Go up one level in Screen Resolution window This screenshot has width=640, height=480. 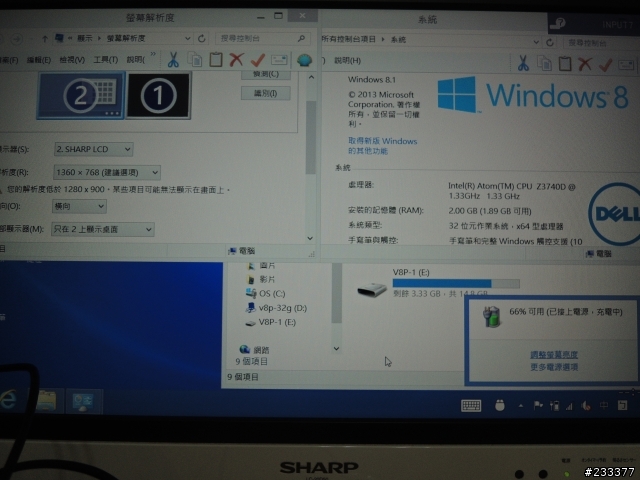pos(44,39)
